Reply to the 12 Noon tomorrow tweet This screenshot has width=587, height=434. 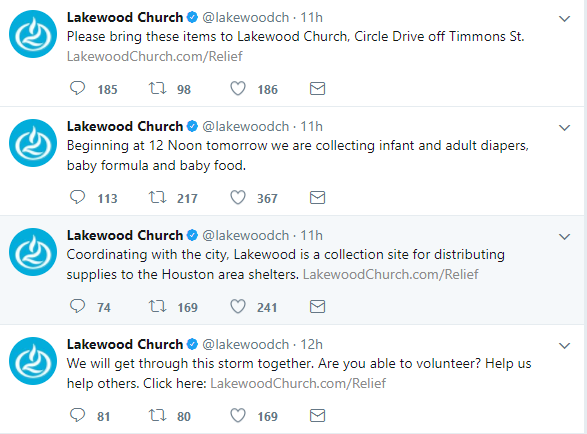(x=77, y=198)
